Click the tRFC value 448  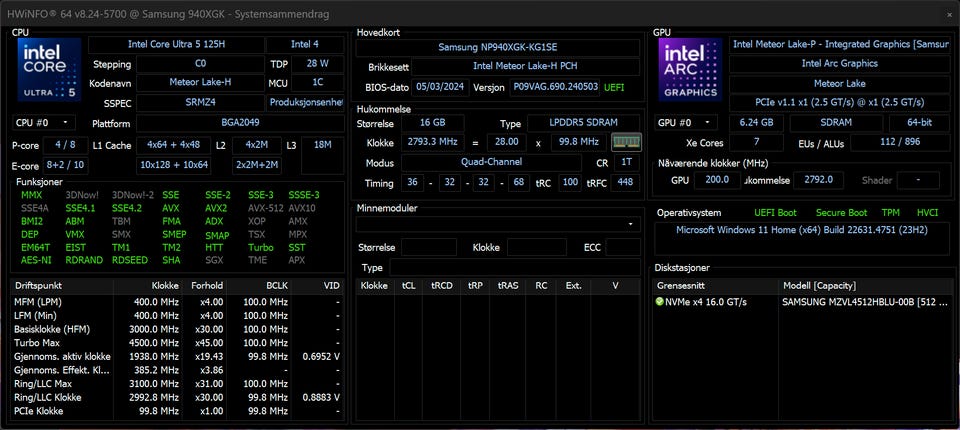[x=625, y=182]
